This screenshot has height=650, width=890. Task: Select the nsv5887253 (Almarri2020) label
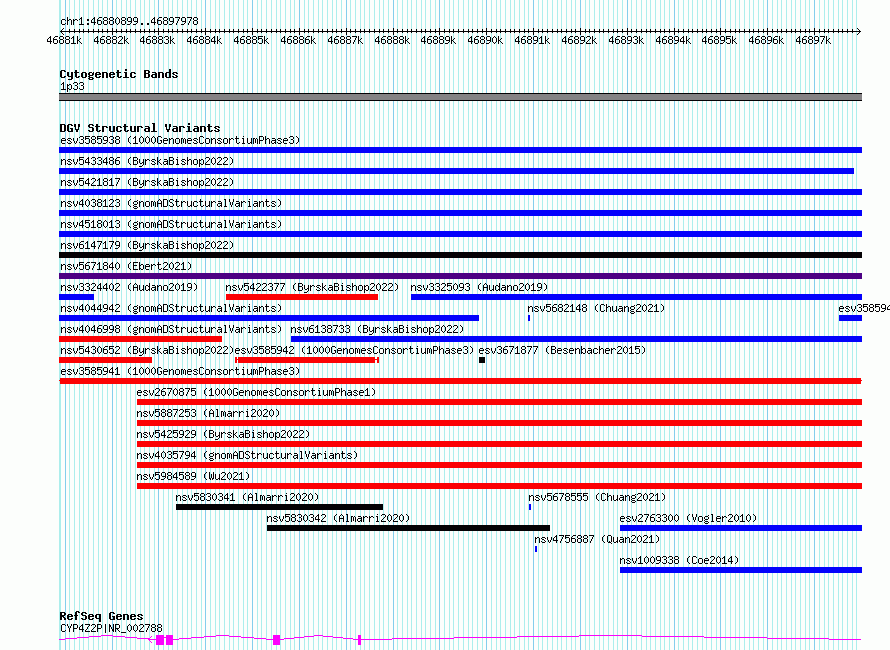[208, 413]
